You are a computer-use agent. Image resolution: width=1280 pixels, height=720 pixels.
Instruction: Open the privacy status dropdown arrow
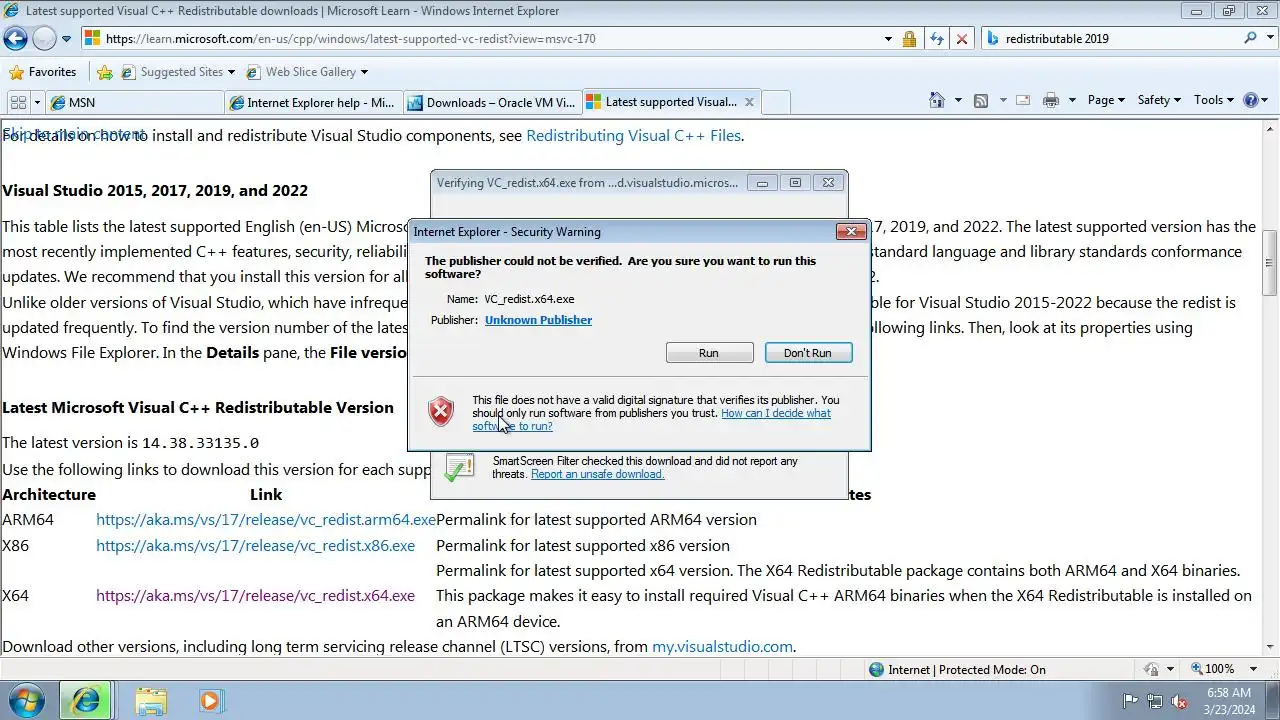(1170, 670)
